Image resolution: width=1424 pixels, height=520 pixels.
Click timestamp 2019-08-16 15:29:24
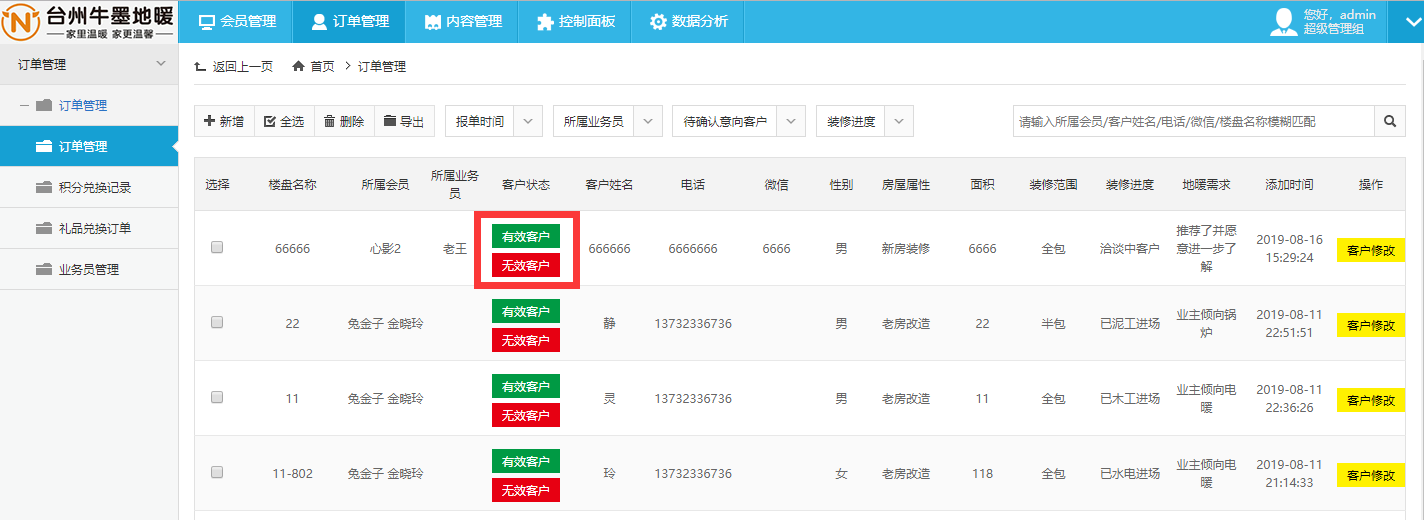coord(1289,248)
